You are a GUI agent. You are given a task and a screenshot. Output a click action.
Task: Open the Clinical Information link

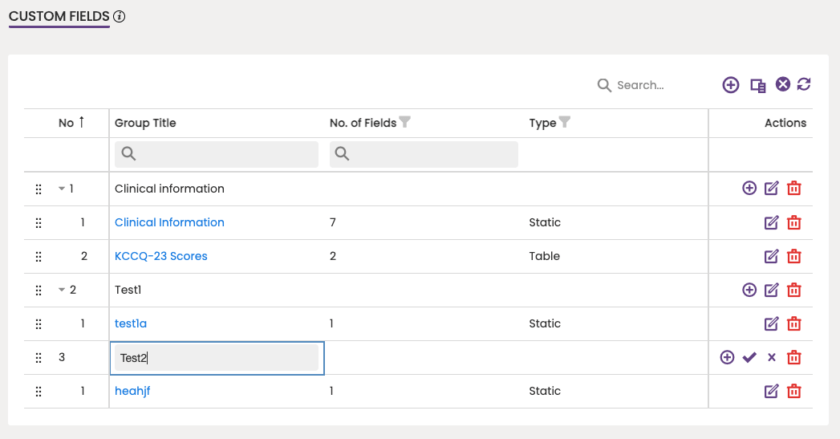click(169, 222)
